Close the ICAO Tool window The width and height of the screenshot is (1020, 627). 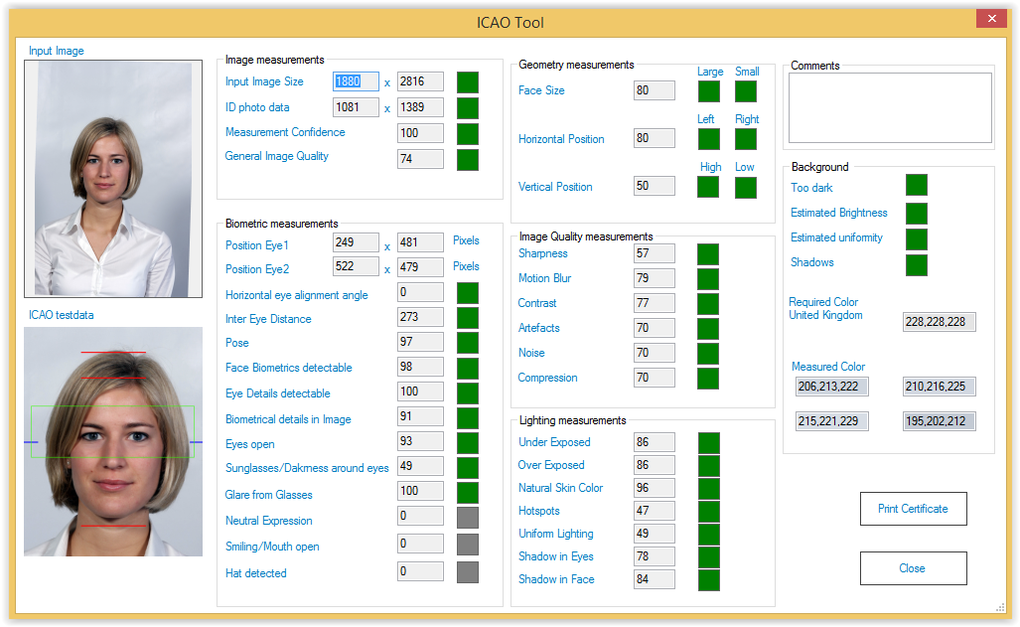tap(992, 19)
